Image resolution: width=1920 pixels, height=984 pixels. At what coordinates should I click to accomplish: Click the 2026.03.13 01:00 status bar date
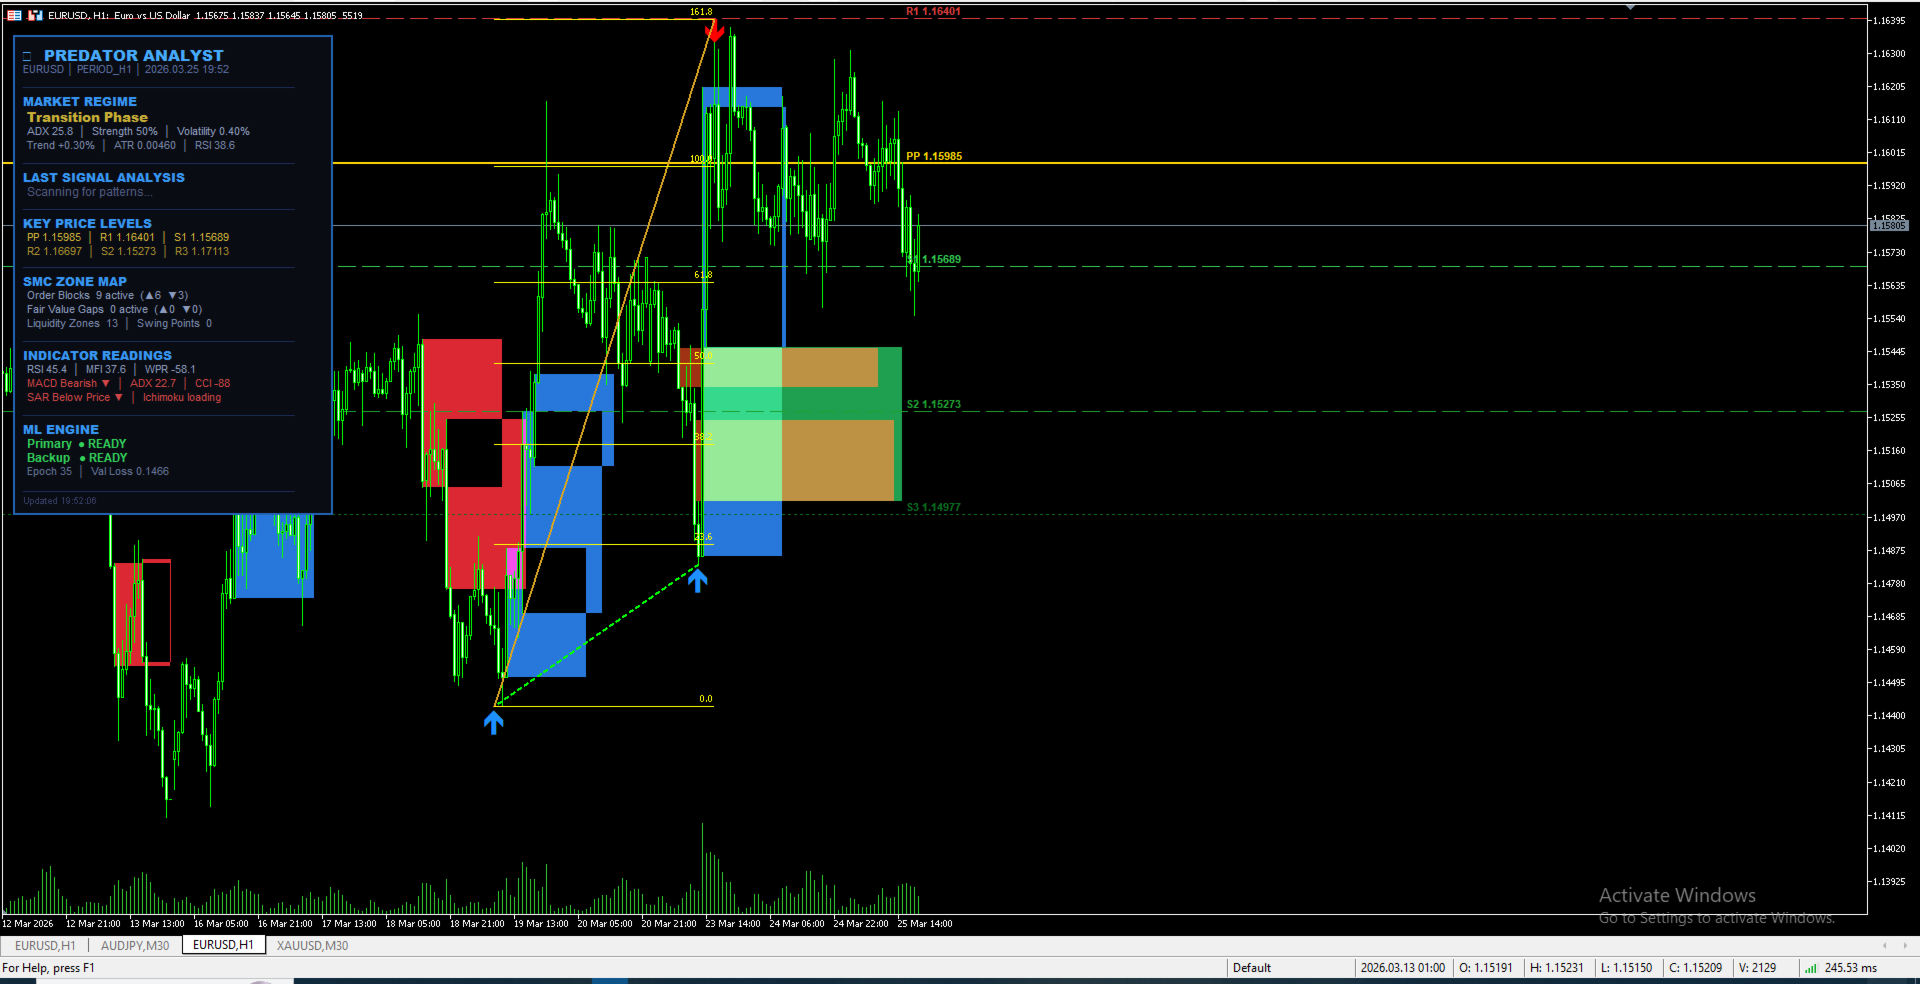[1402, 968]
